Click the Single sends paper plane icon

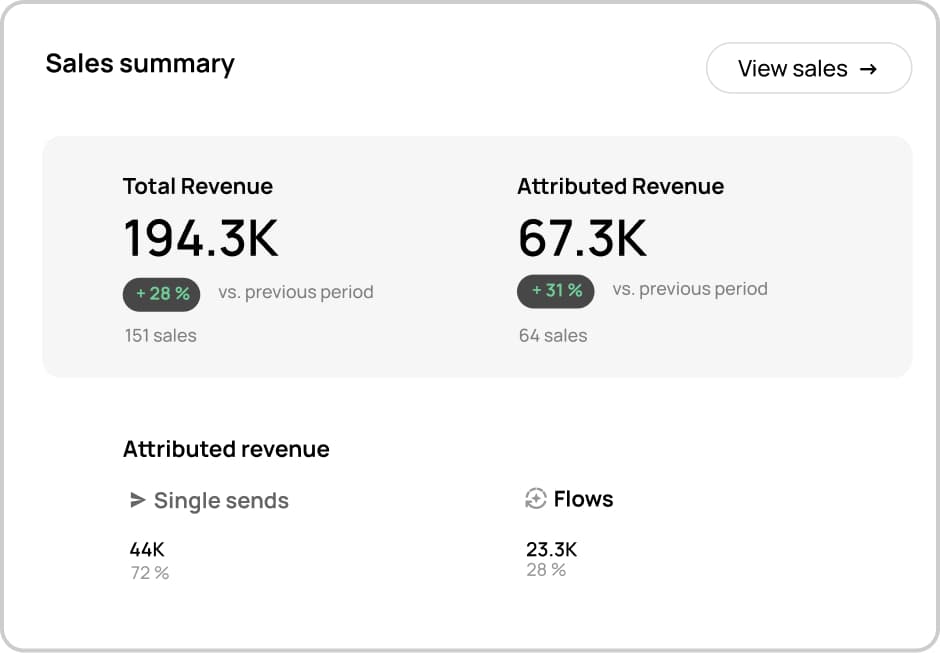click(x=138, y=500)
